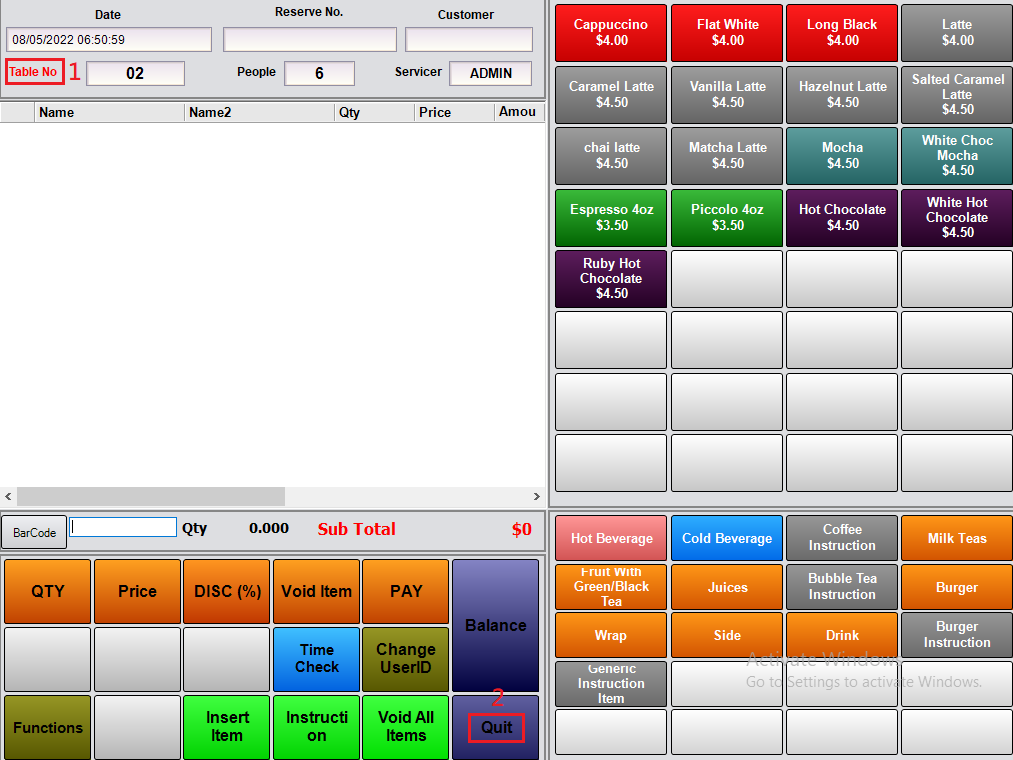1013x760 pixels.
Task: Click the Servicer field showing ADMIN
Action: (x=491, y=73)
